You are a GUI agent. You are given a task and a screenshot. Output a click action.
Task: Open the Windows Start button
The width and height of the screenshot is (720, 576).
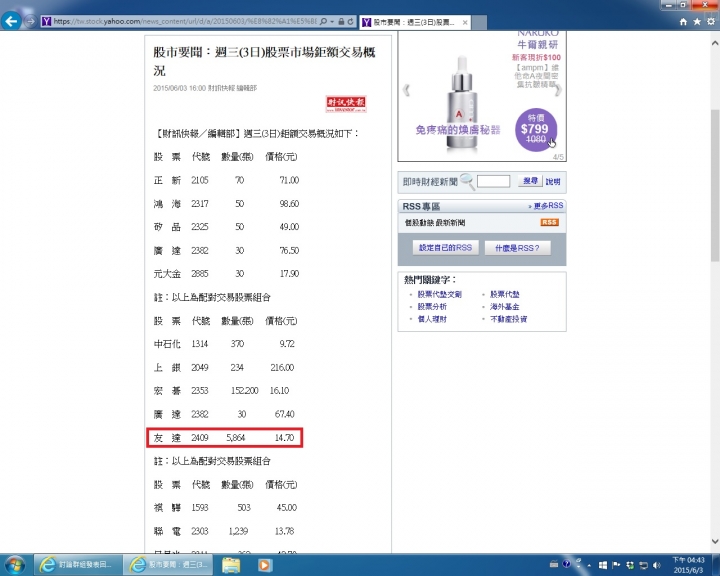point(15,565)
